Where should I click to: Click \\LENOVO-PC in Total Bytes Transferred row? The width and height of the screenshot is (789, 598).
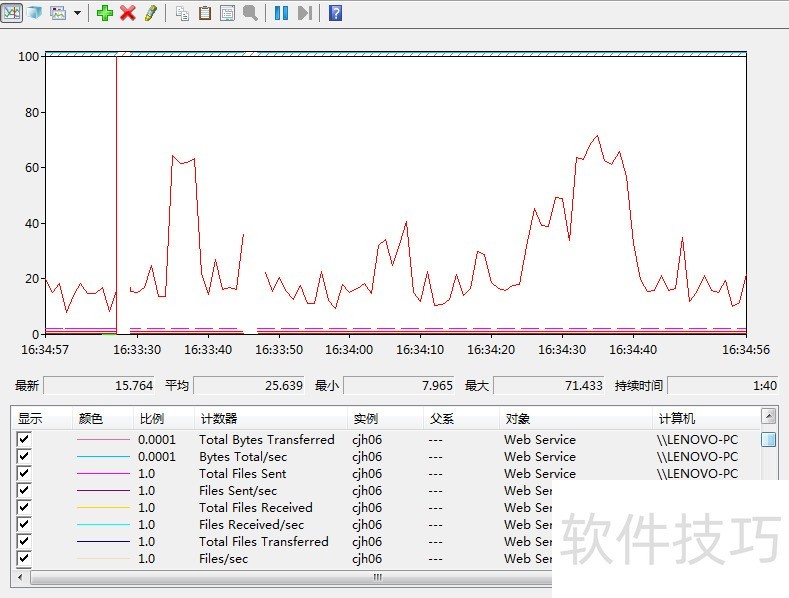click(697, 439)
